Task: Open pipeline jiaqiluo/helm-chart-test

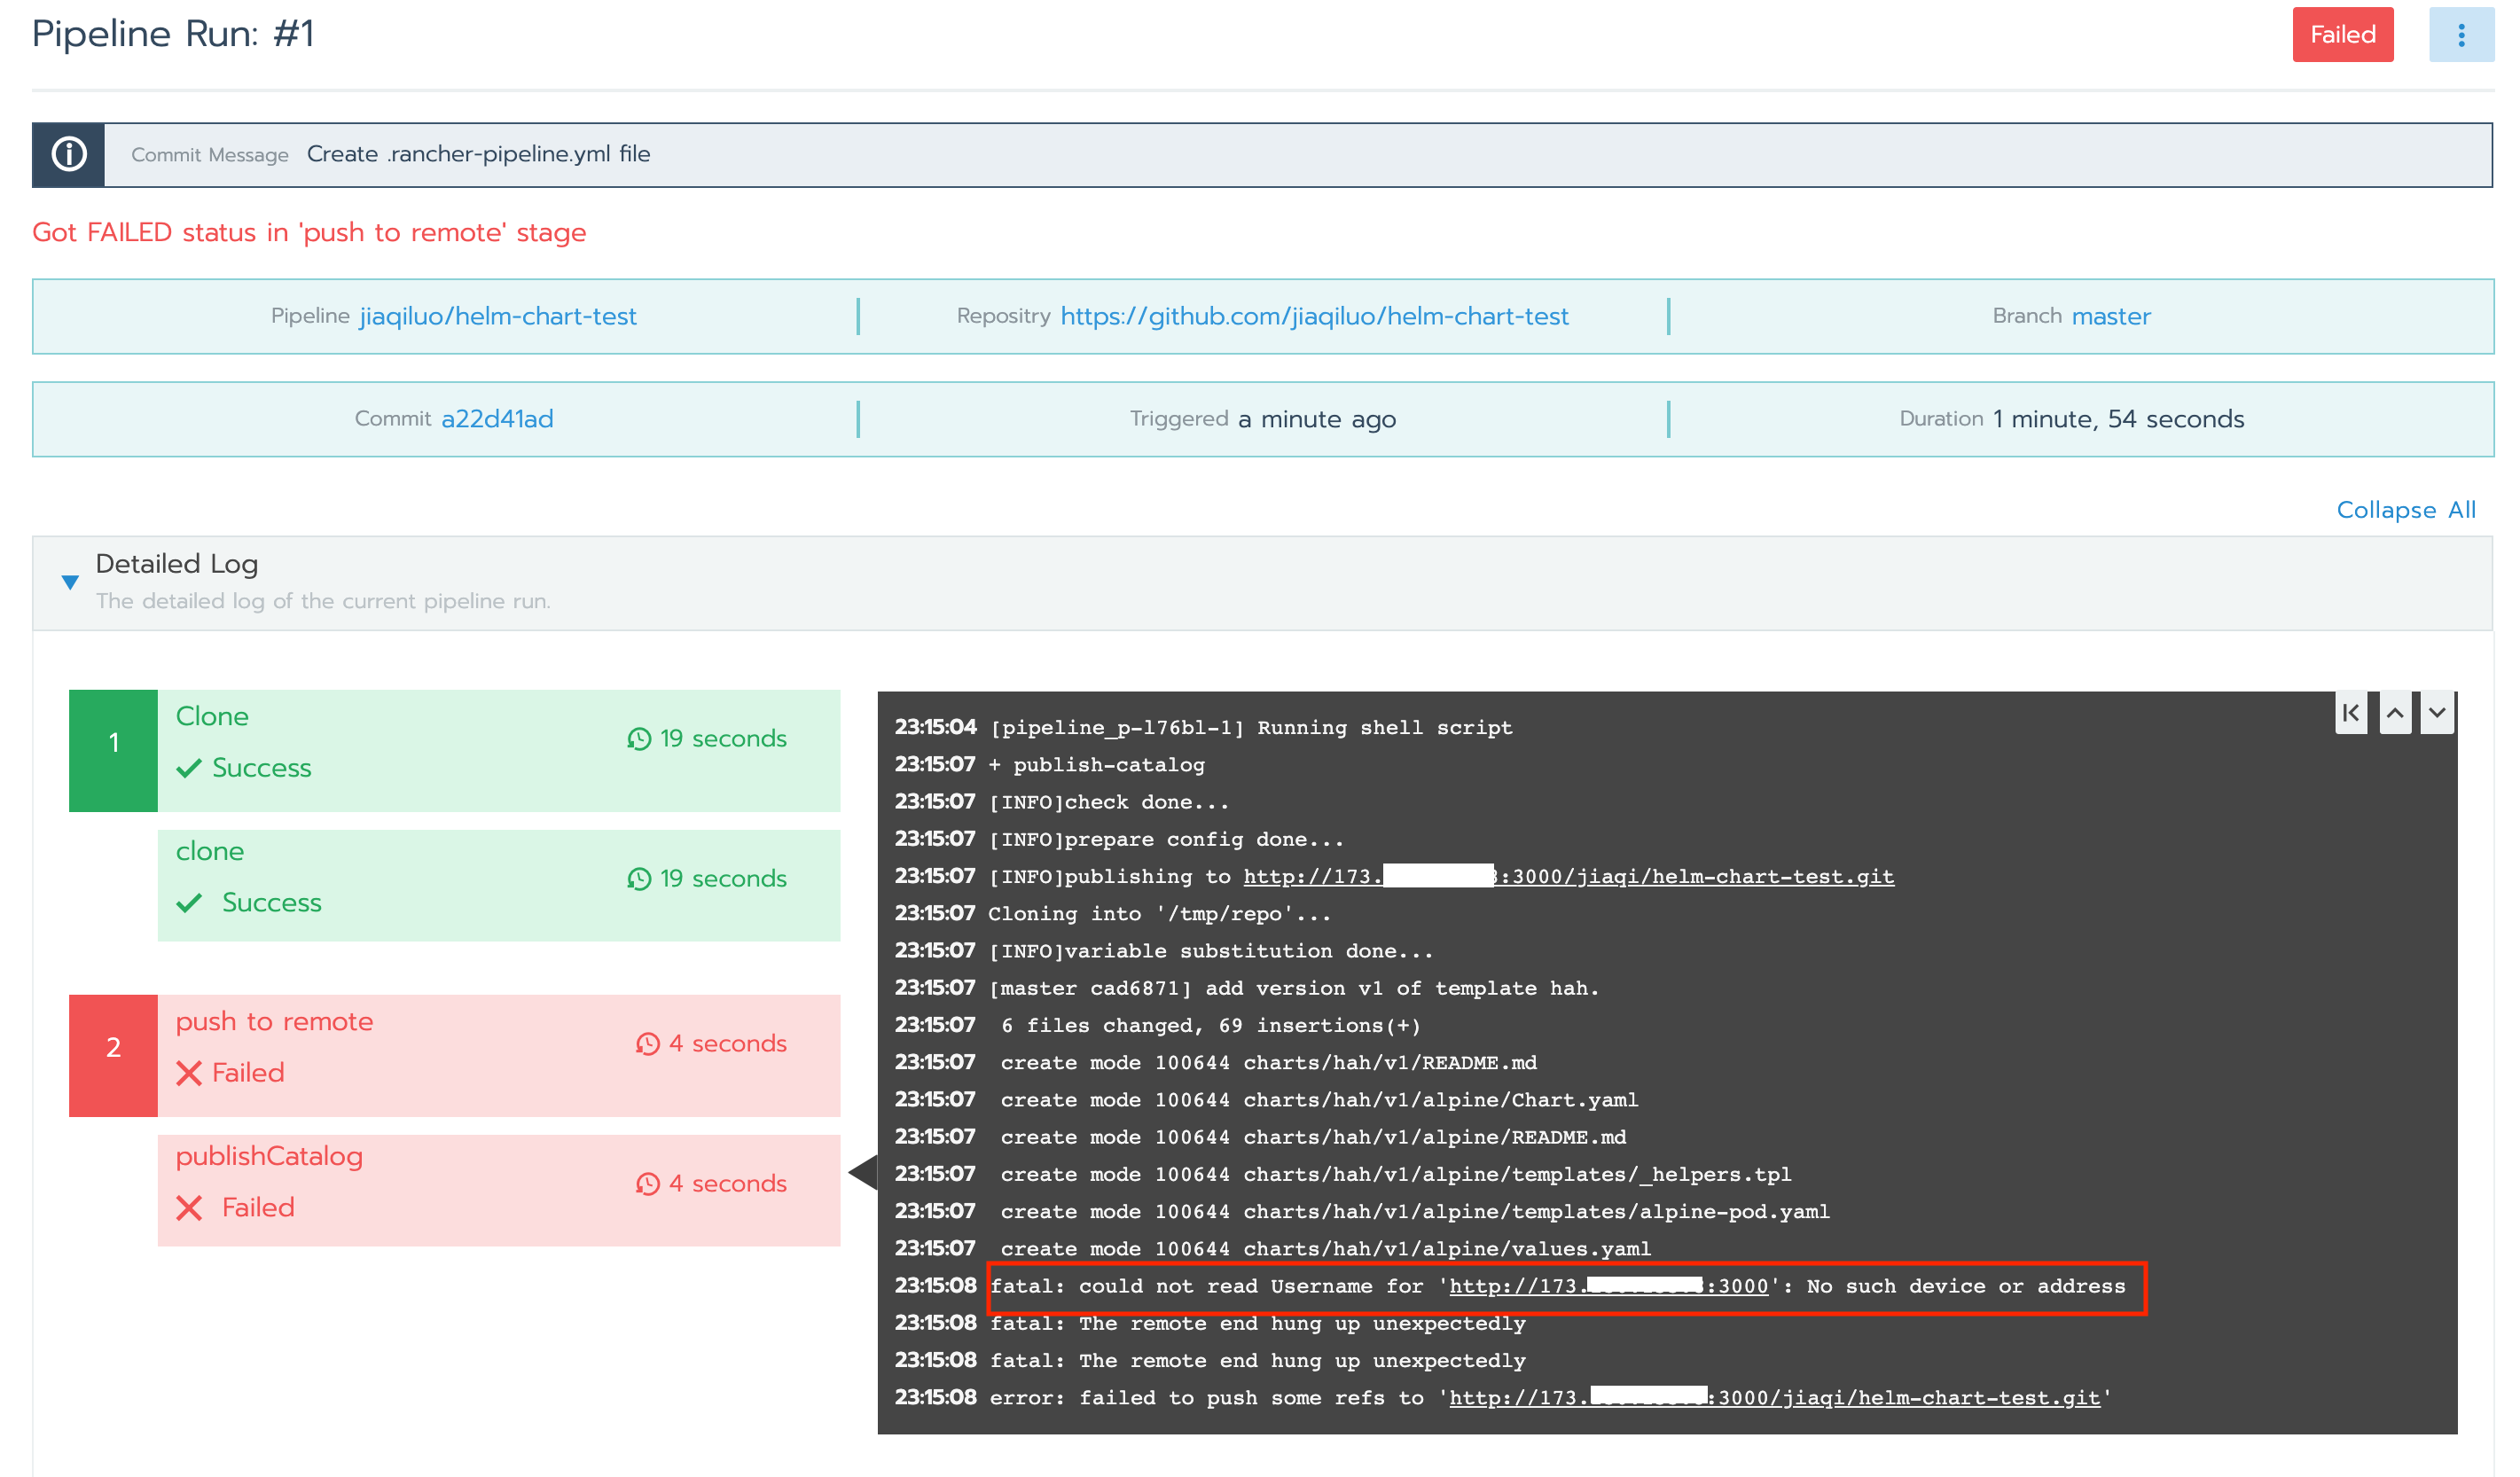Action: (497, 316)
